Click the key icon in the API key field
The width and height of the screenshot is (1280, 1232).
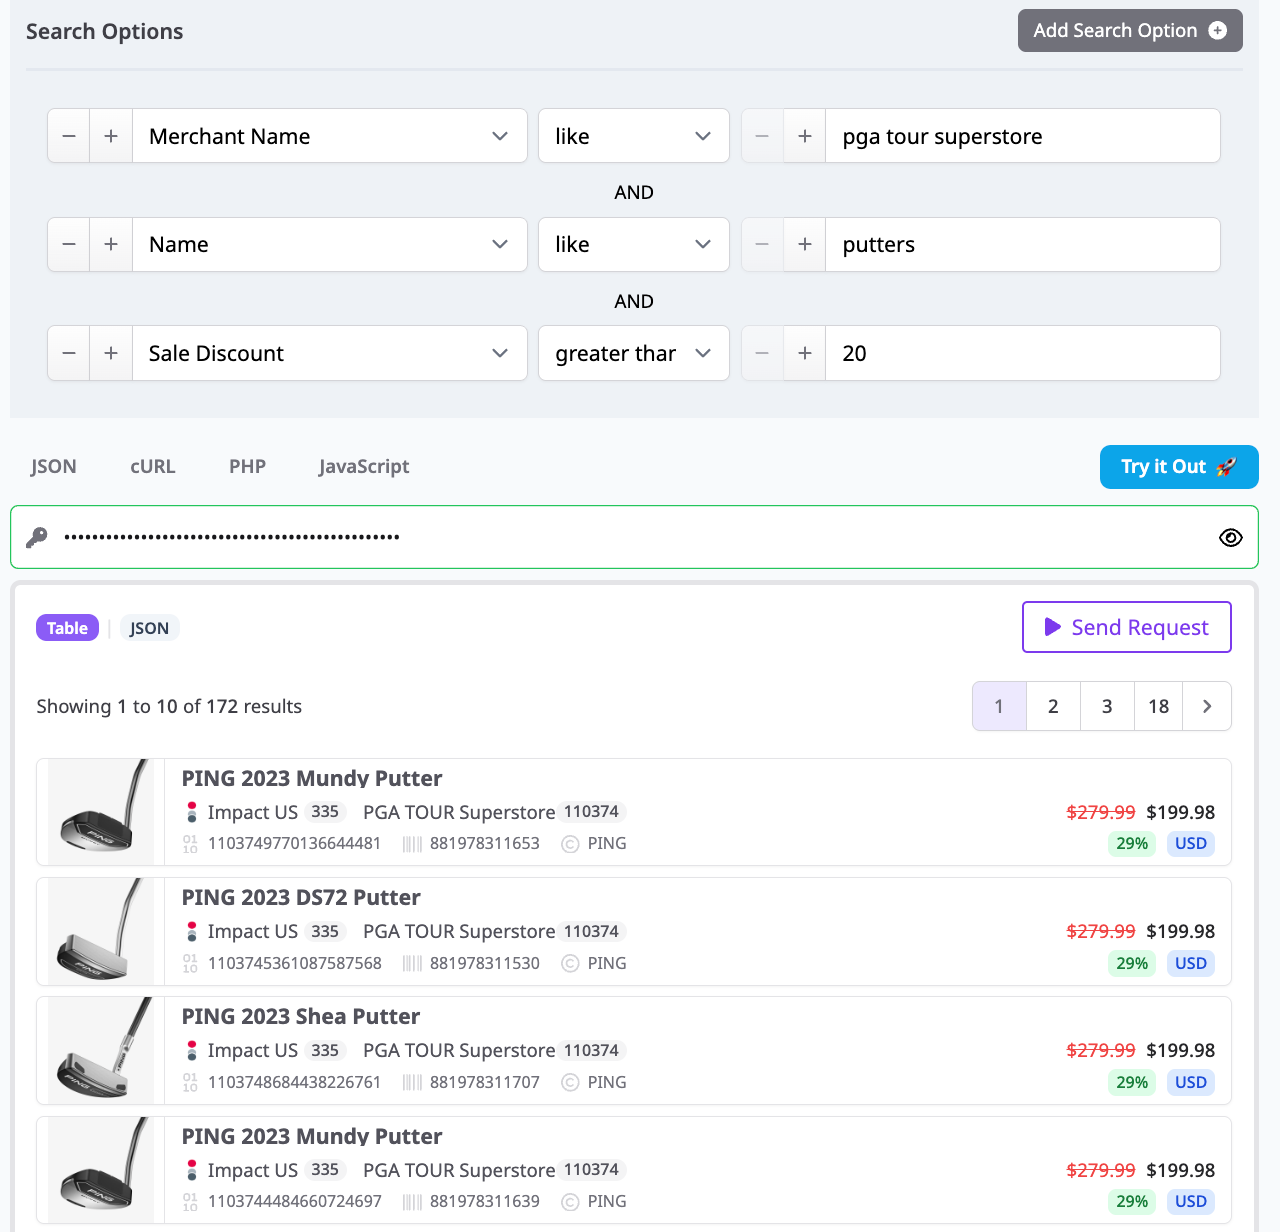coord(37,537)
